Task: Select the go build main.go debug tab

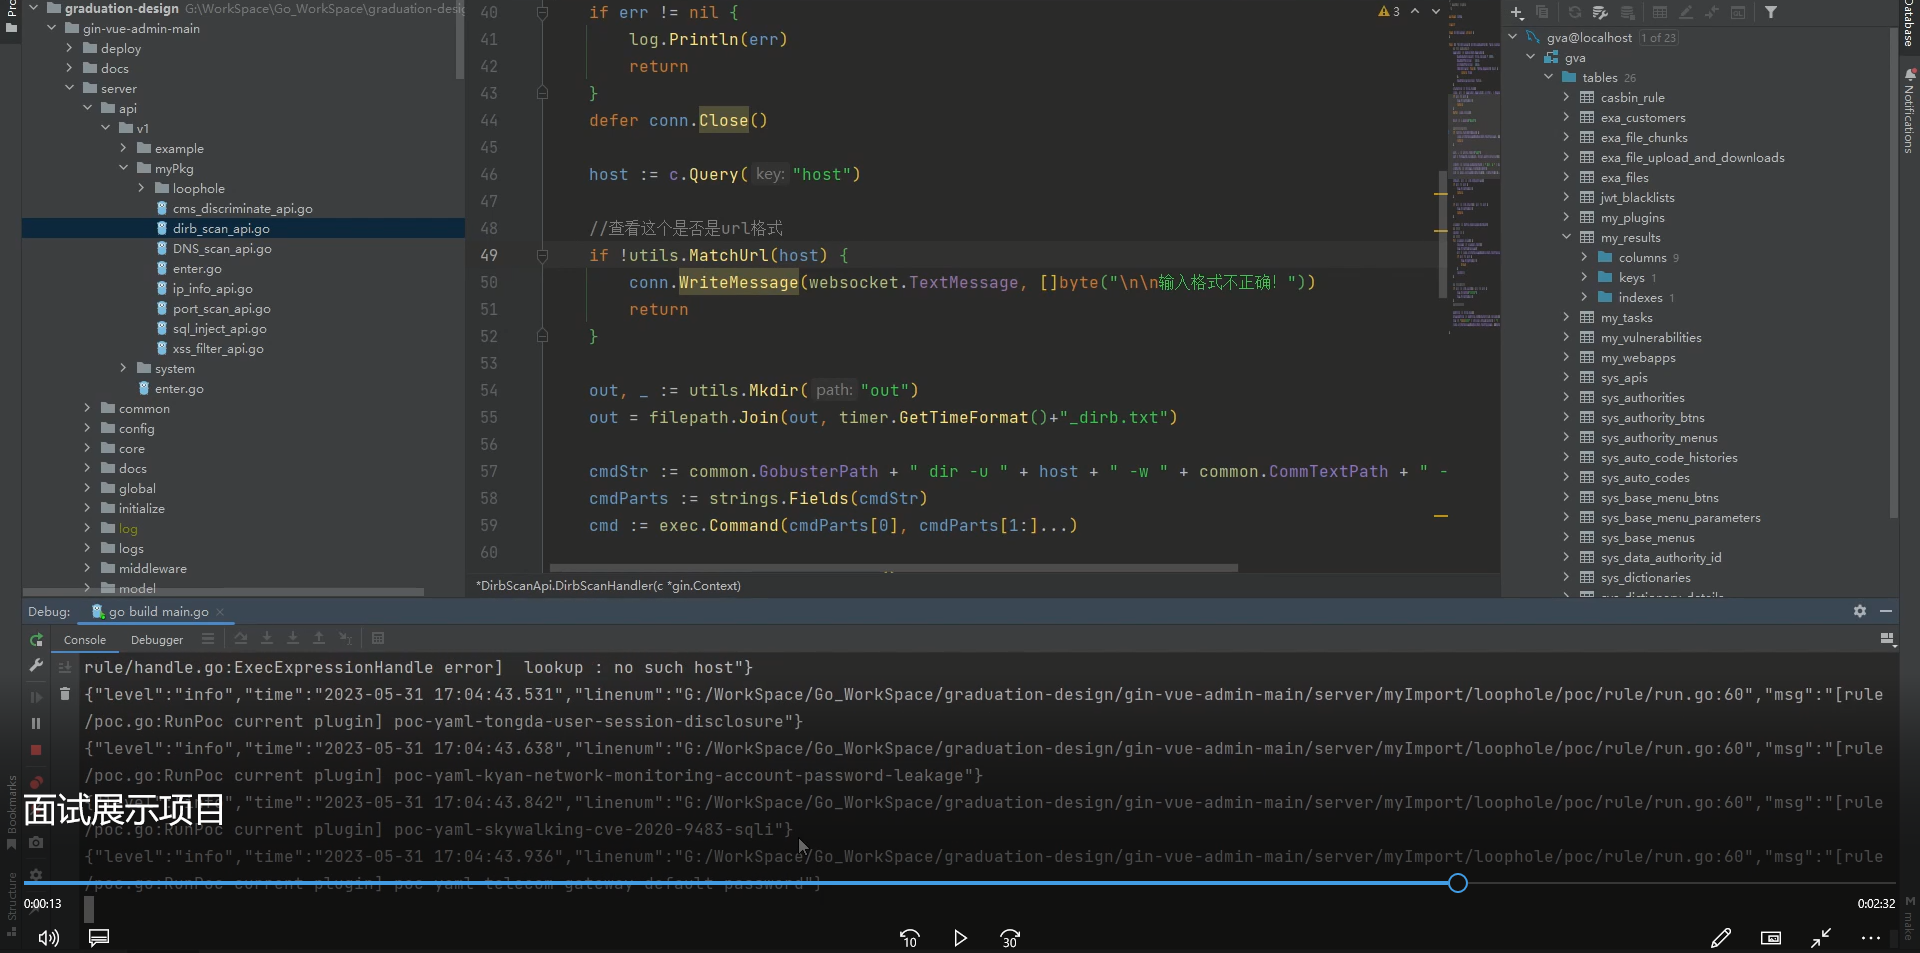Action: click(x=158, y=612)
